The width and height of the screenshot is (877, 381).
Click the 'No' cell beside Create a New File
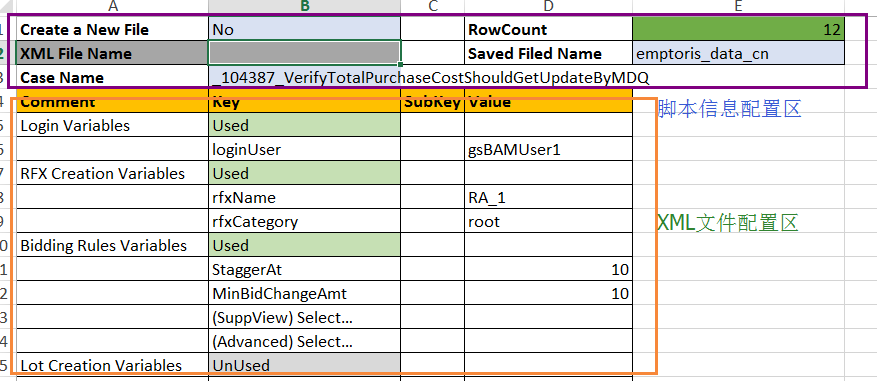click(305, 29)
